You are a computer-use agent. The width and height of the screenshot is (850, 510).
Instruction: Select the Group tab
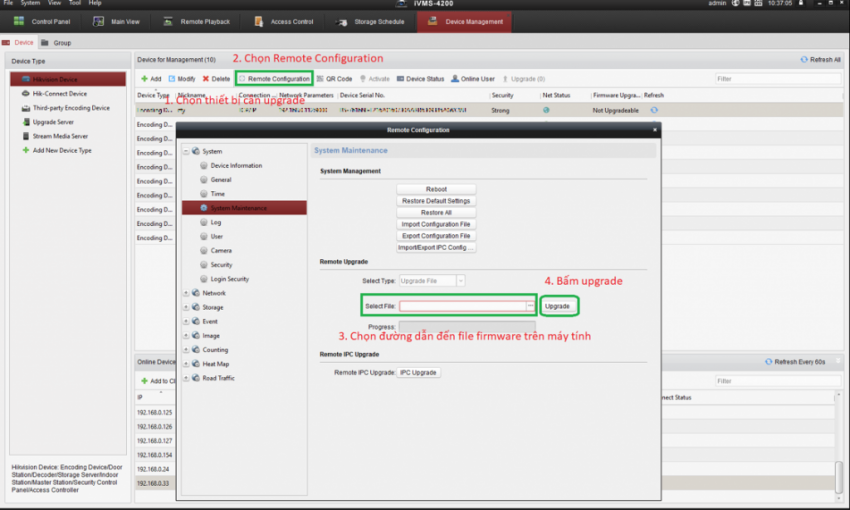[x=57, y=43]
